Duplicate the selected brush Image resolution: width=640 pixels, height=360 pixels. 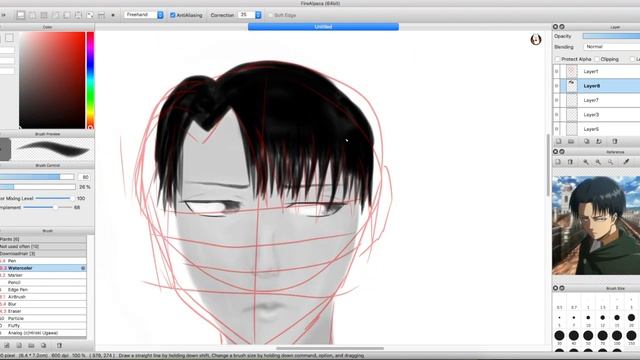pos(44,345)
